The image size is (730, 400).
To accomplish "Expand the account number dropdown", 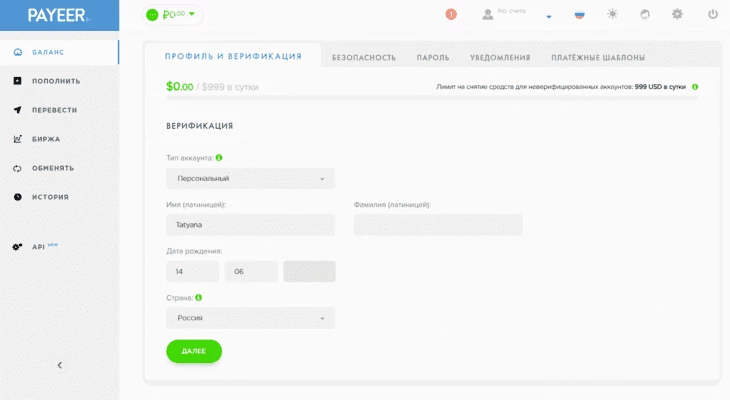I will click(548, 17).
